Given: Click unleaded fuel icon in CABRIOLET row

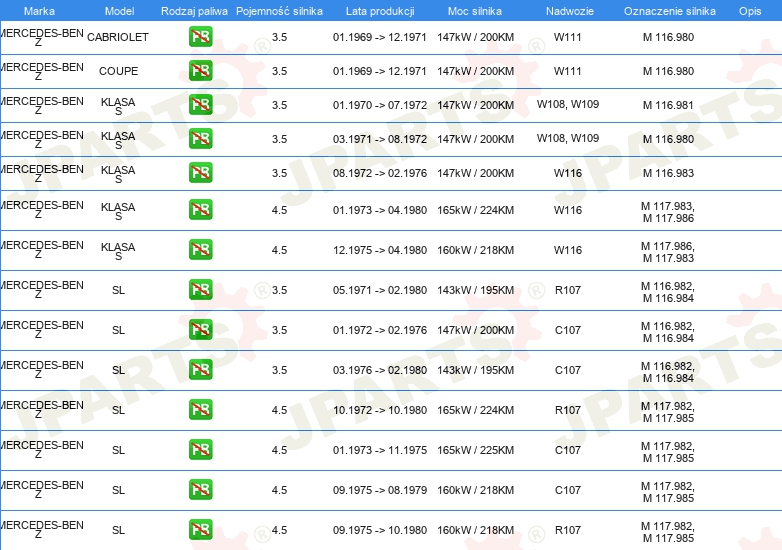Looking at the screenshot, I should point(200,37).
